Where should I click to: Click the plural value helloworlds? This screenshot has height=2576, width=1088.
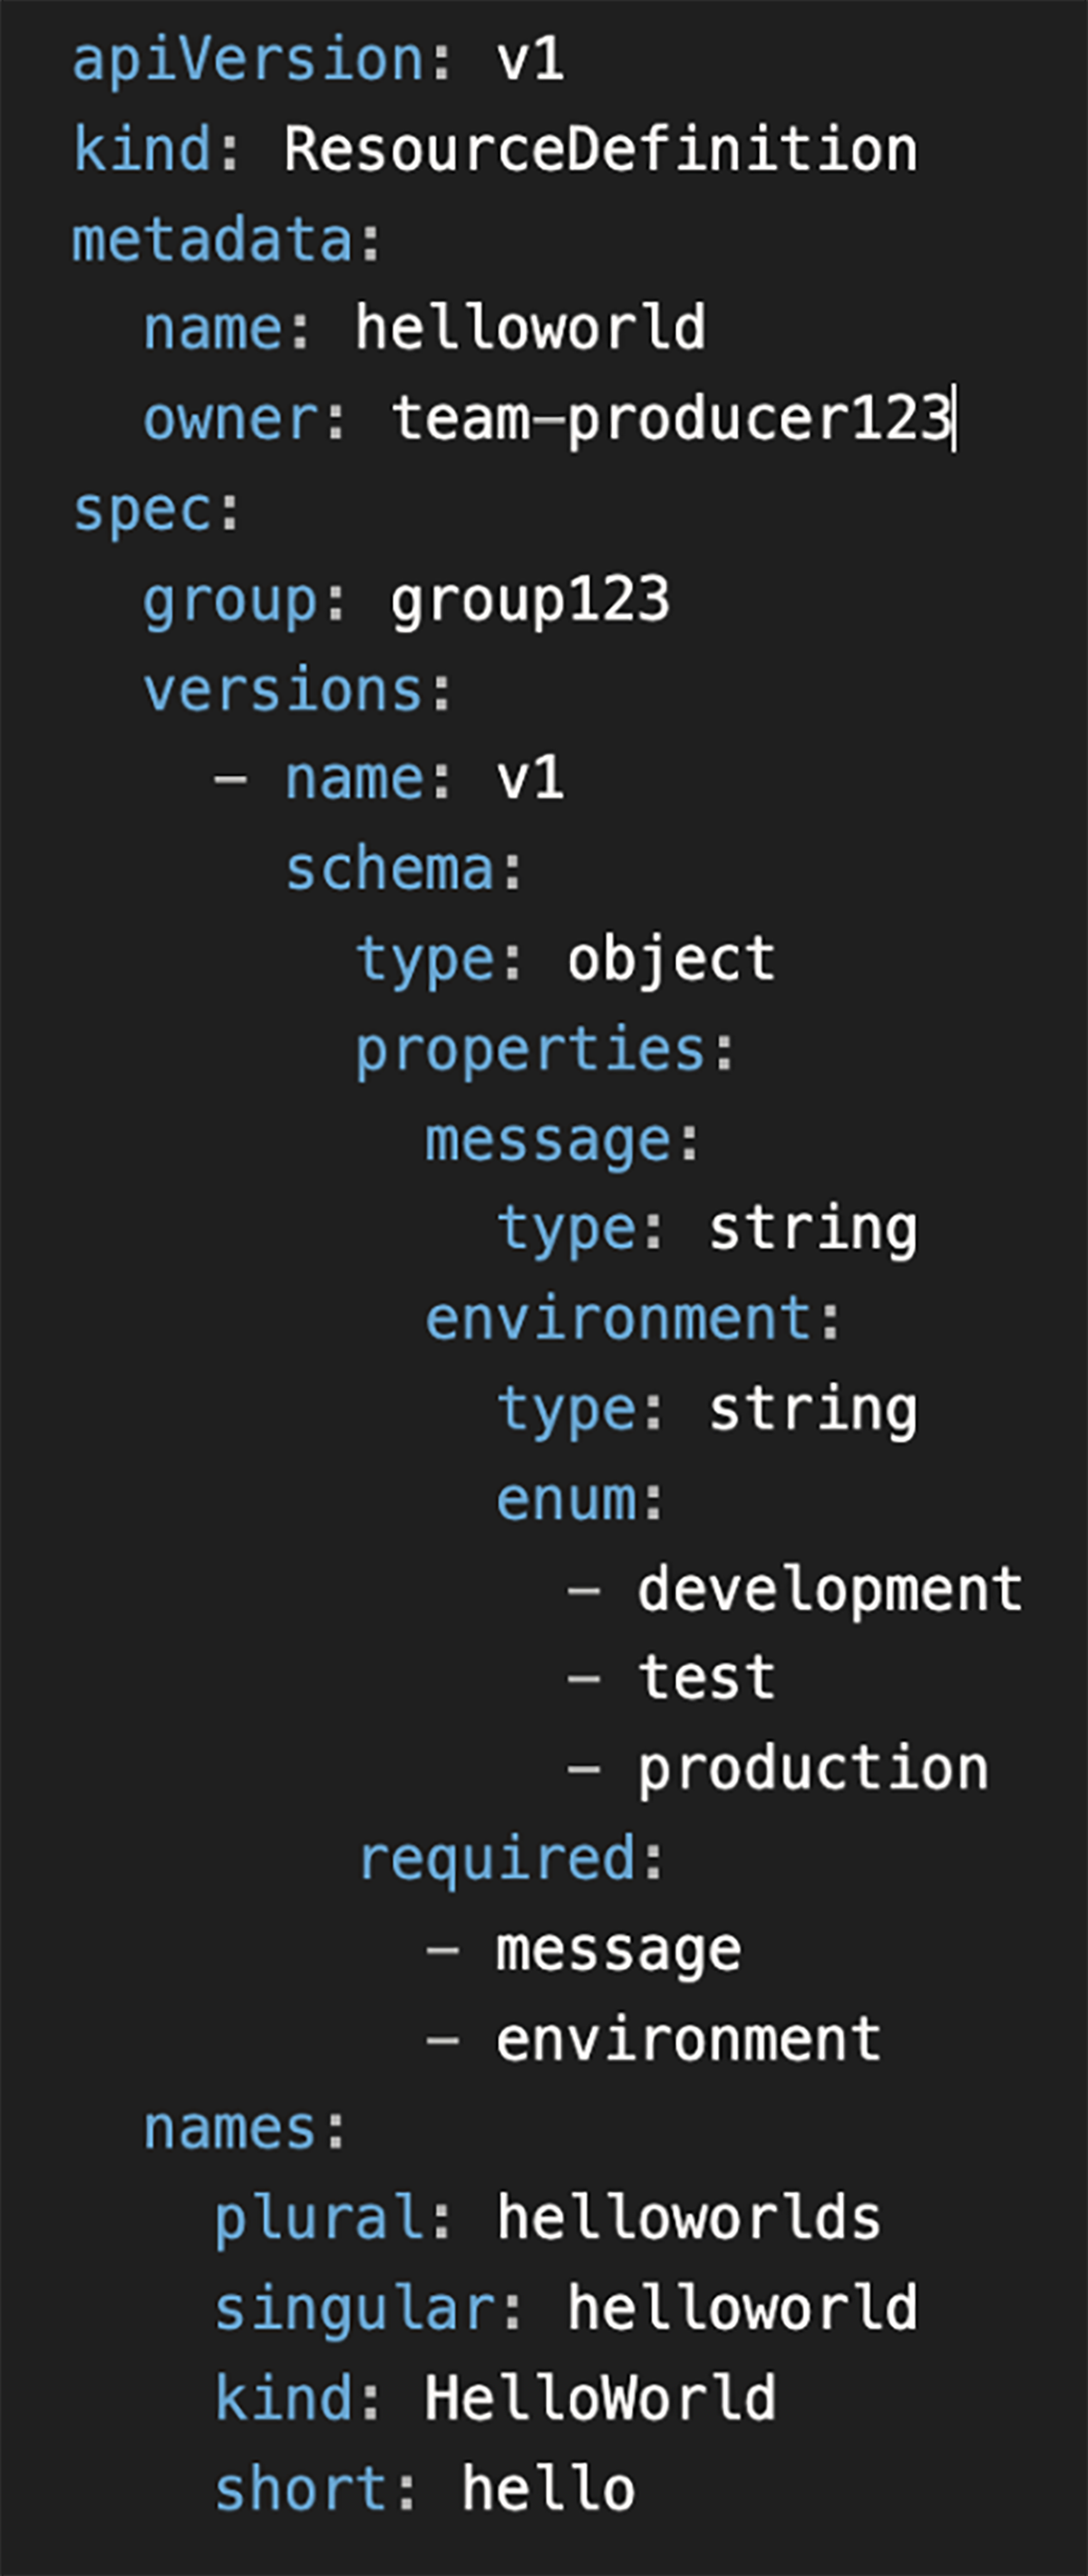coord(689,2218)
